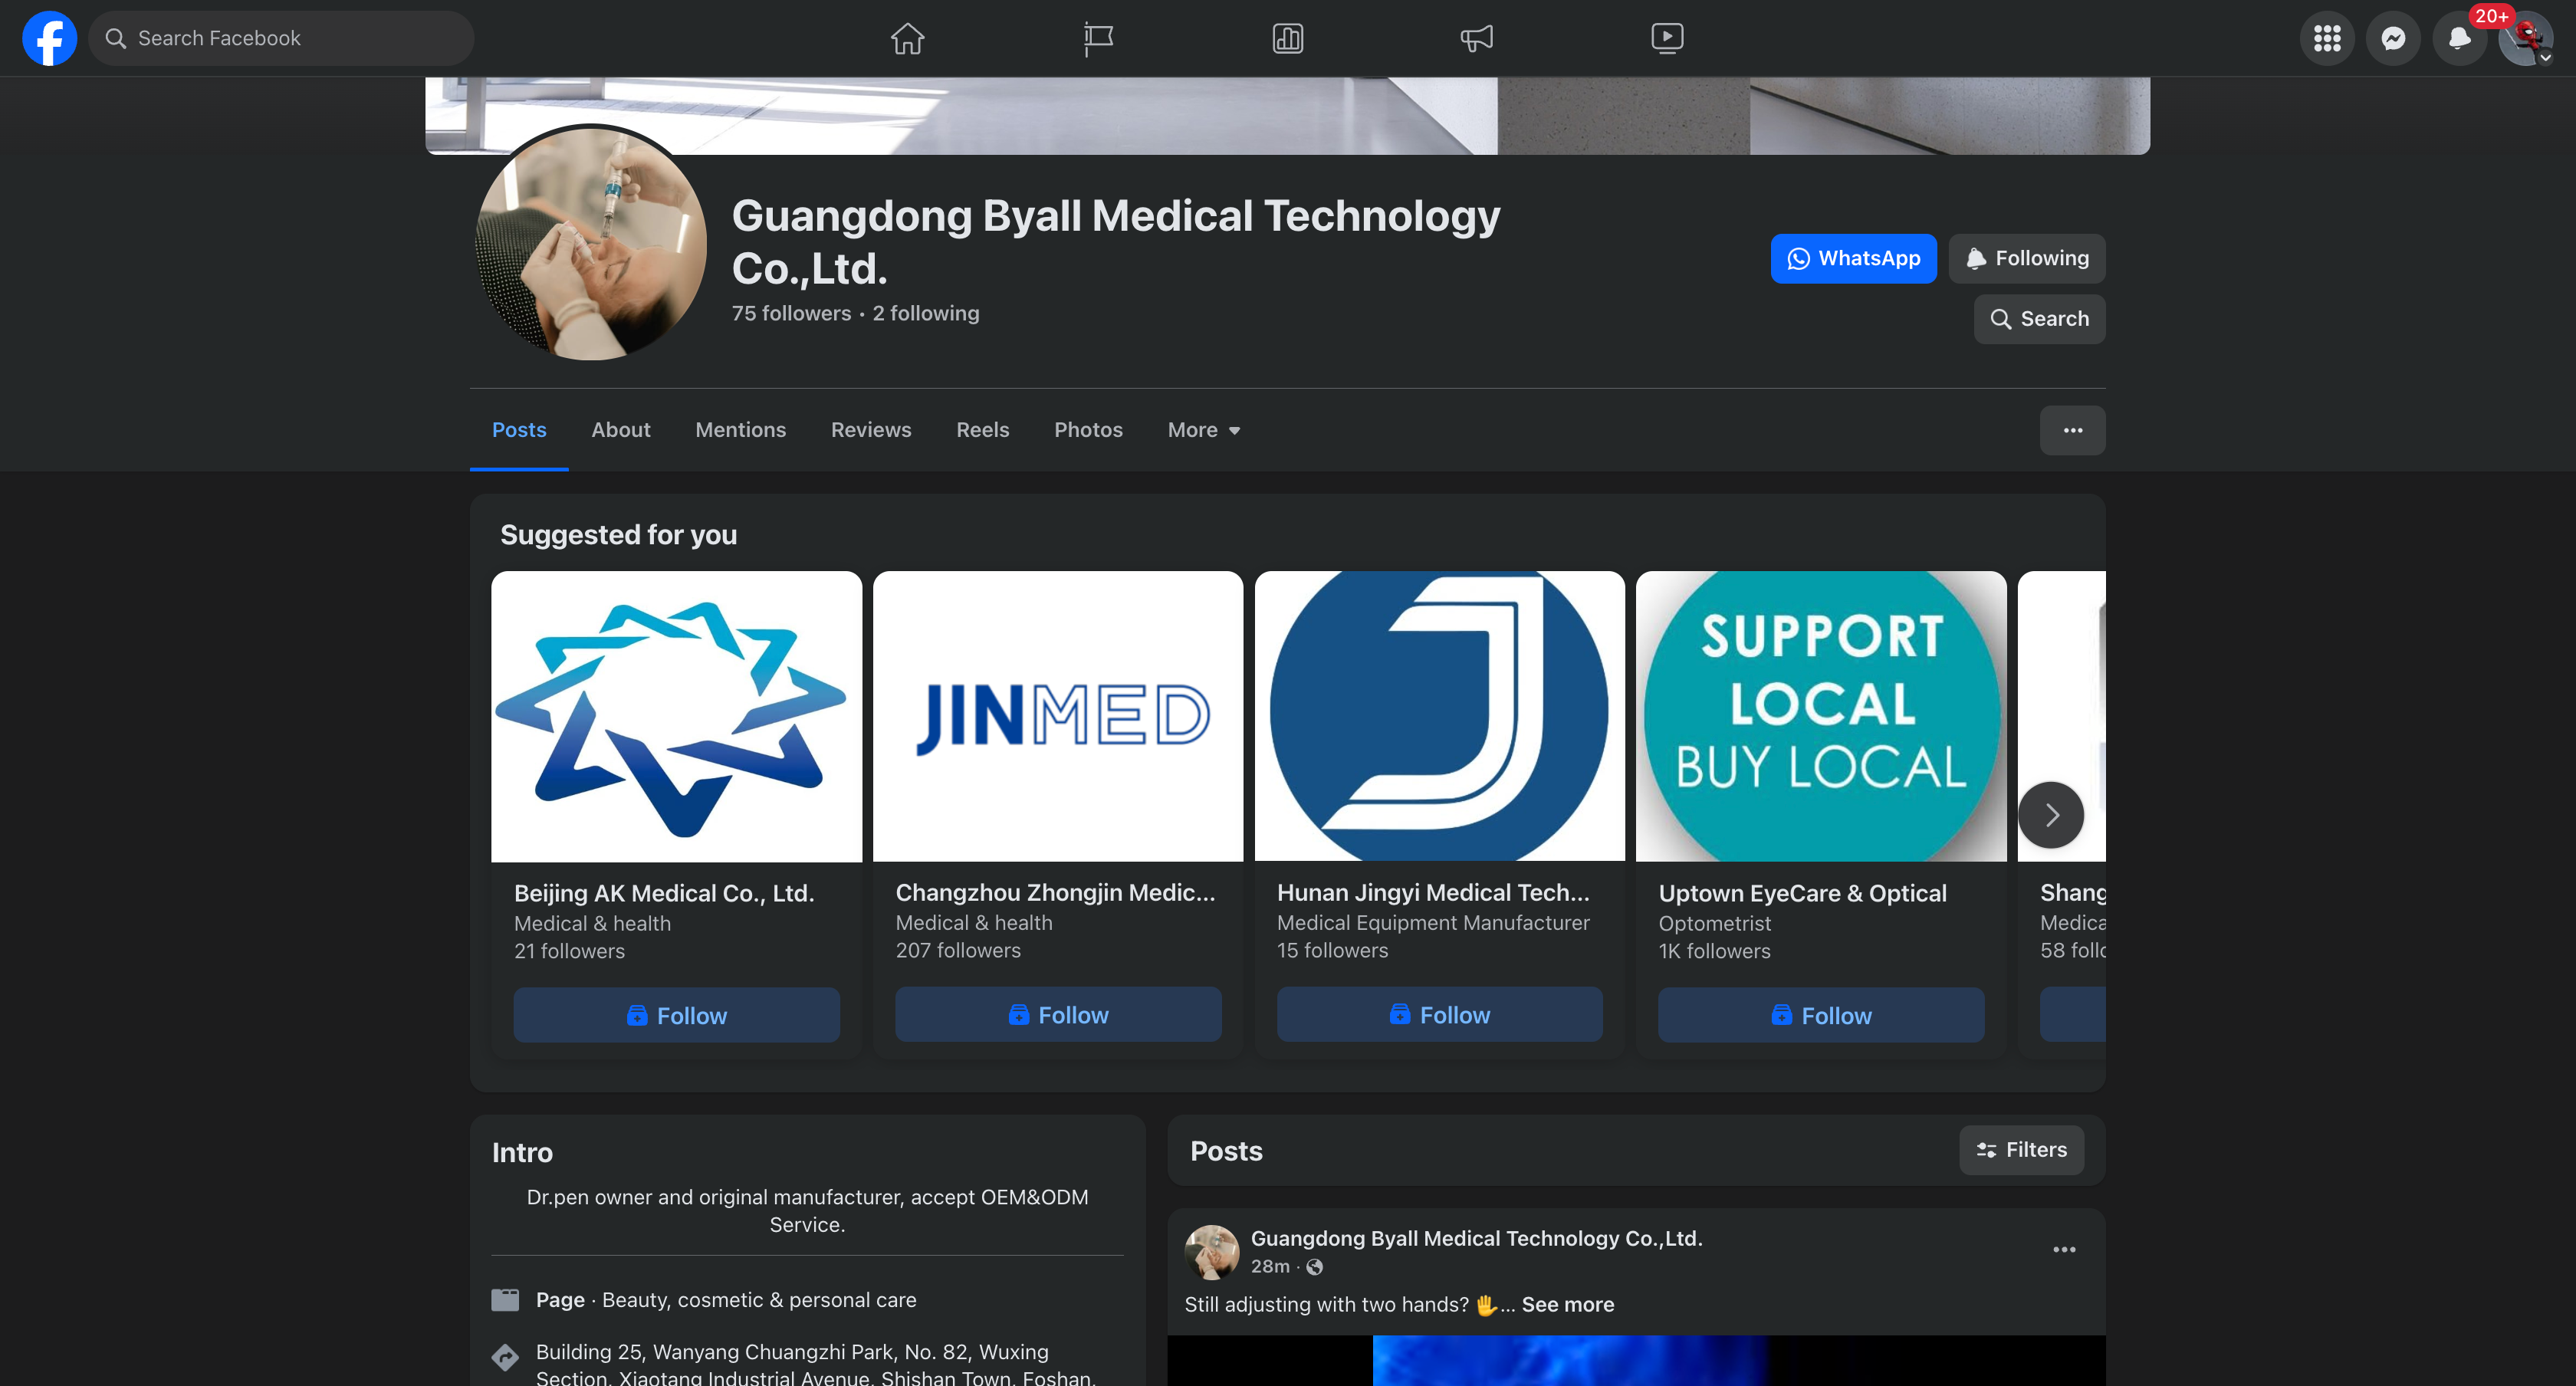Follow Uptown EyeCare & Optical

1820,1015
